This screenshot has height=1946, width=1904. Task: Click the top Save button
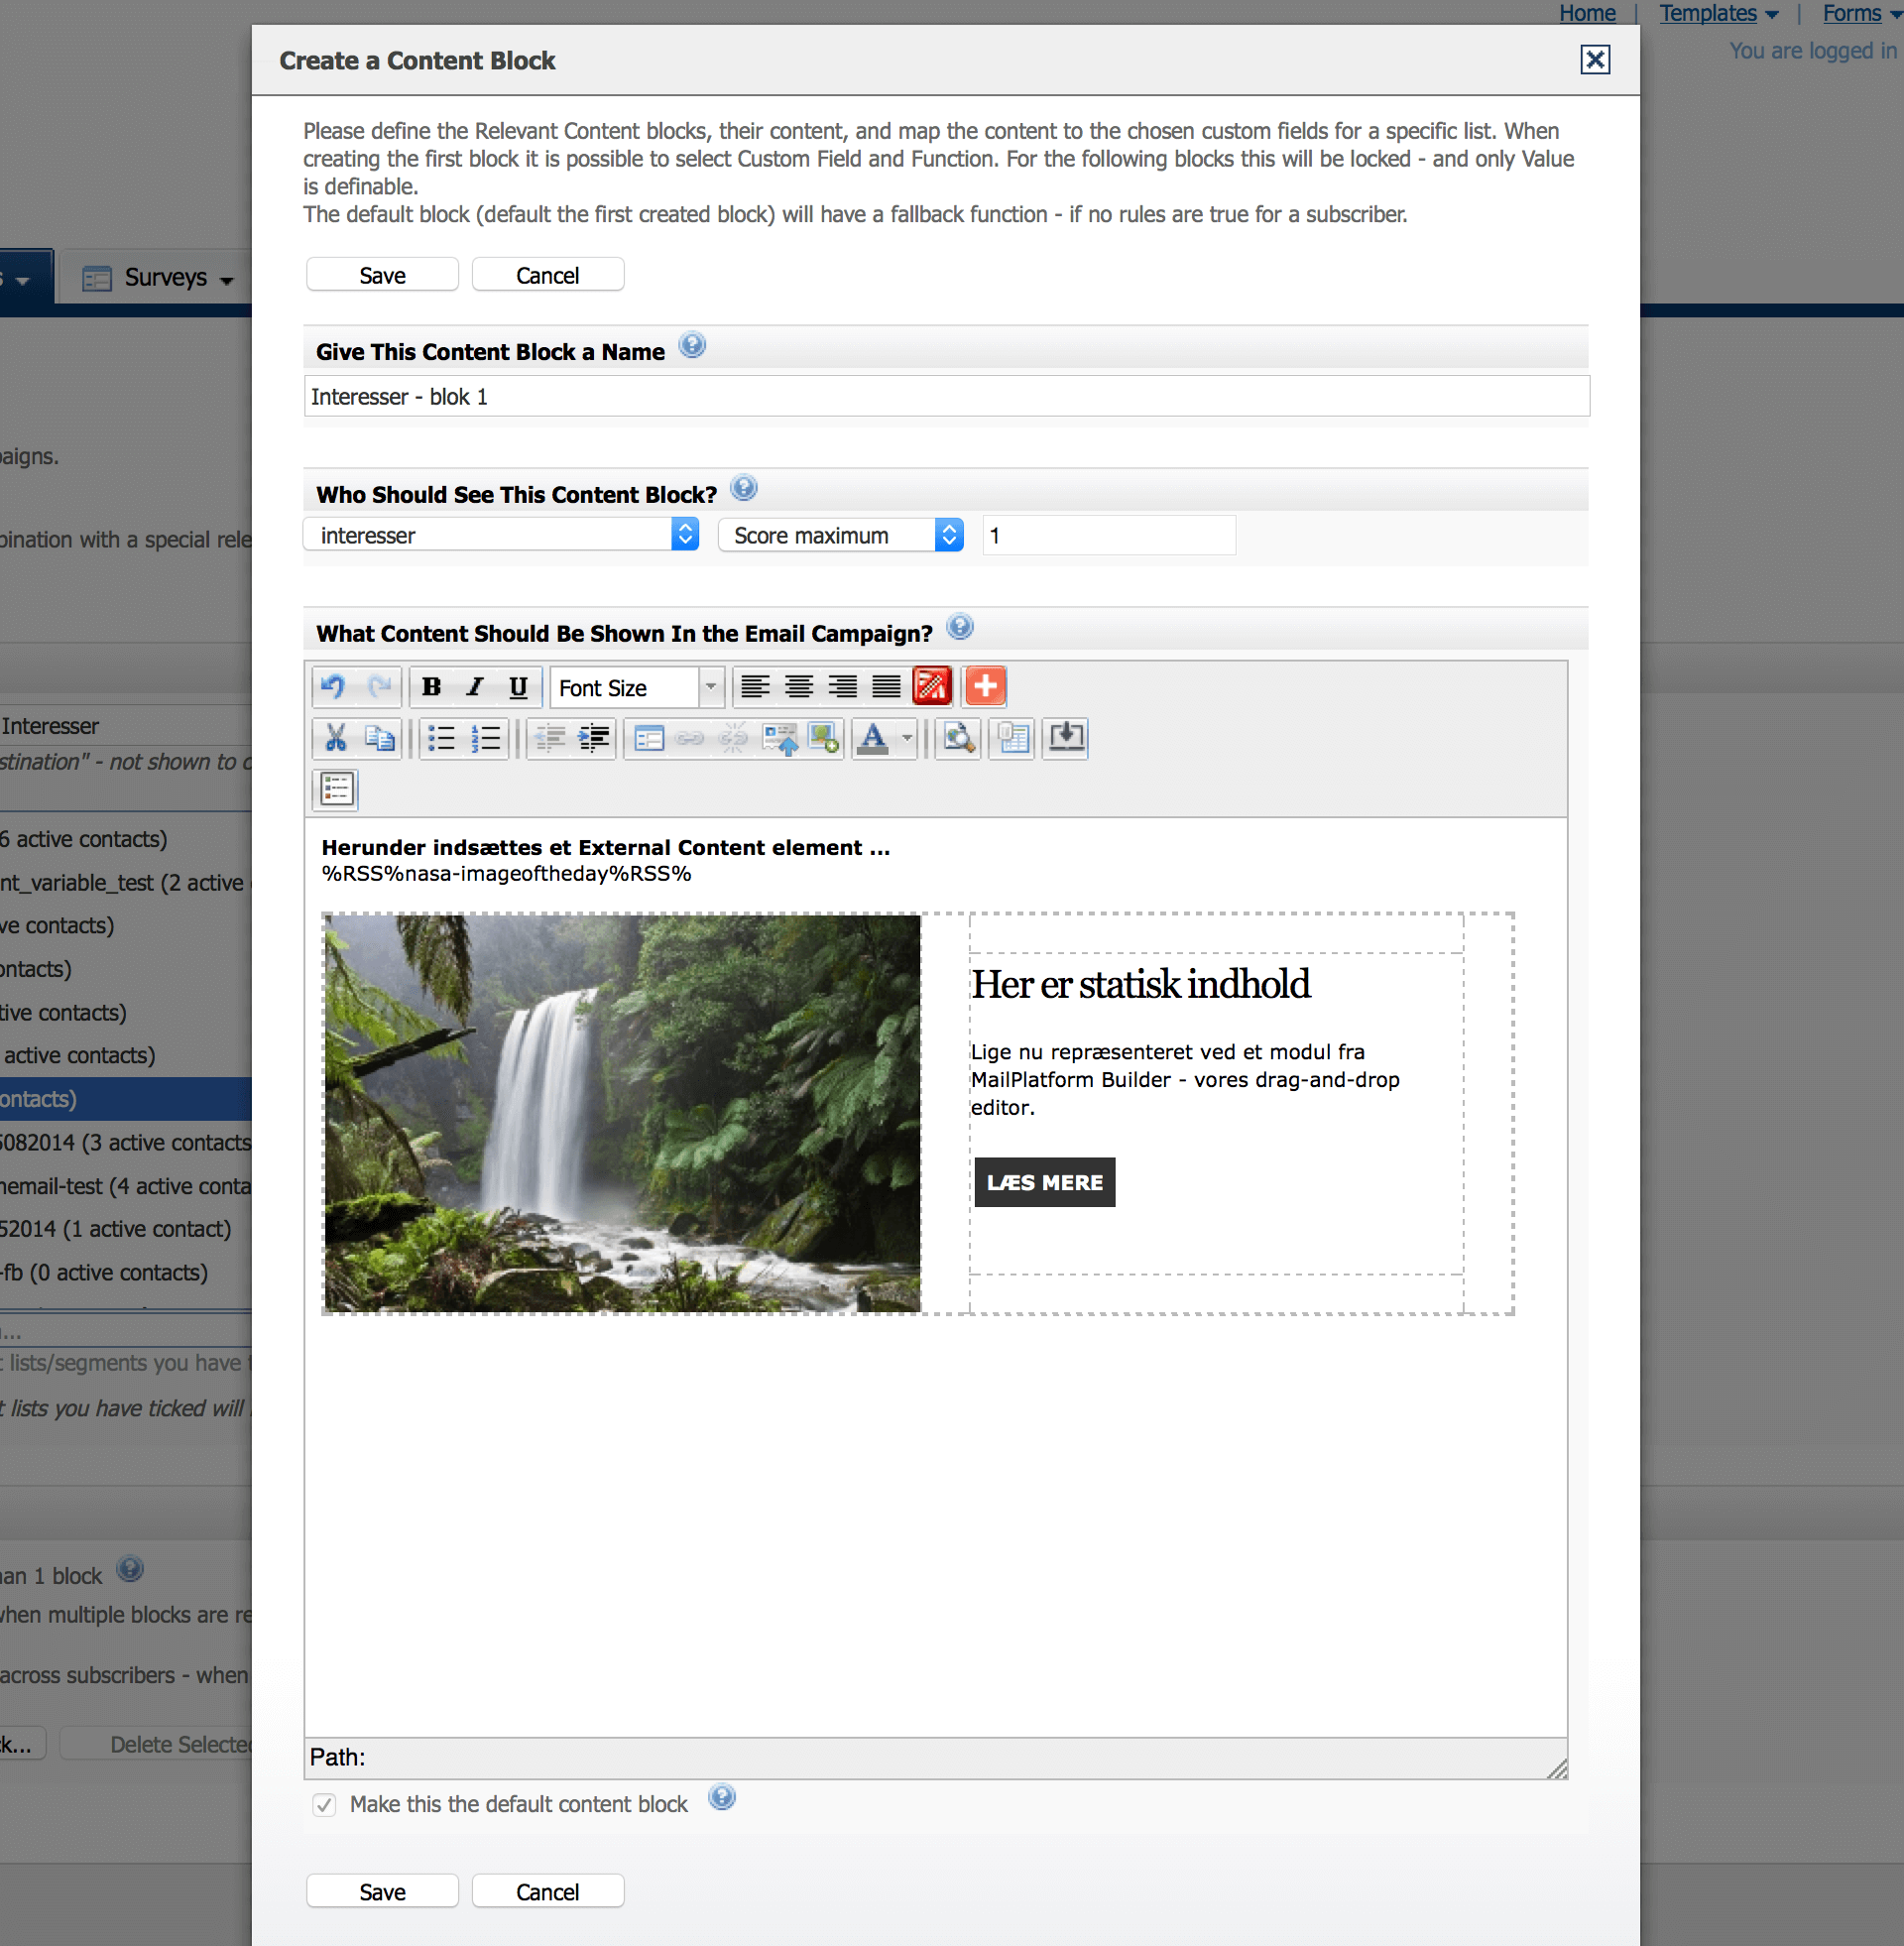point(382,275)
